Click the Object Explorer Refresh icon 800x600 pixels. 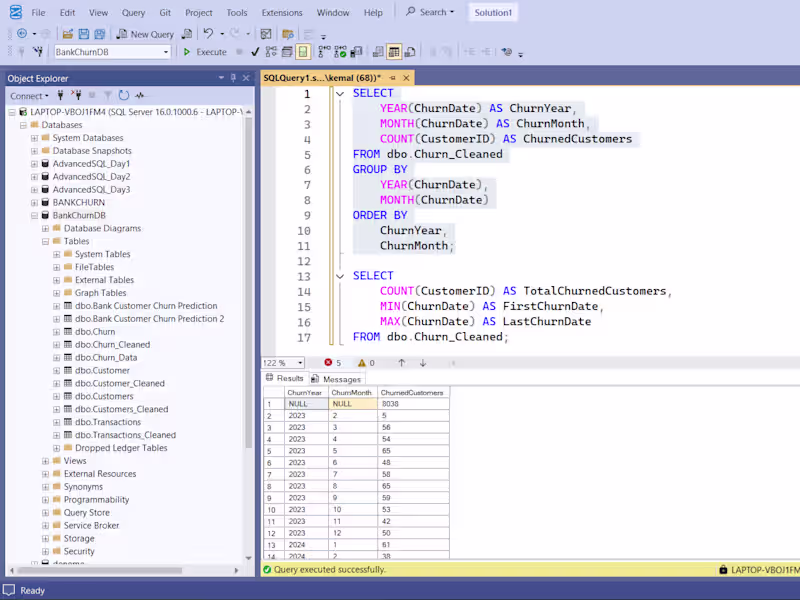point(123,95)
